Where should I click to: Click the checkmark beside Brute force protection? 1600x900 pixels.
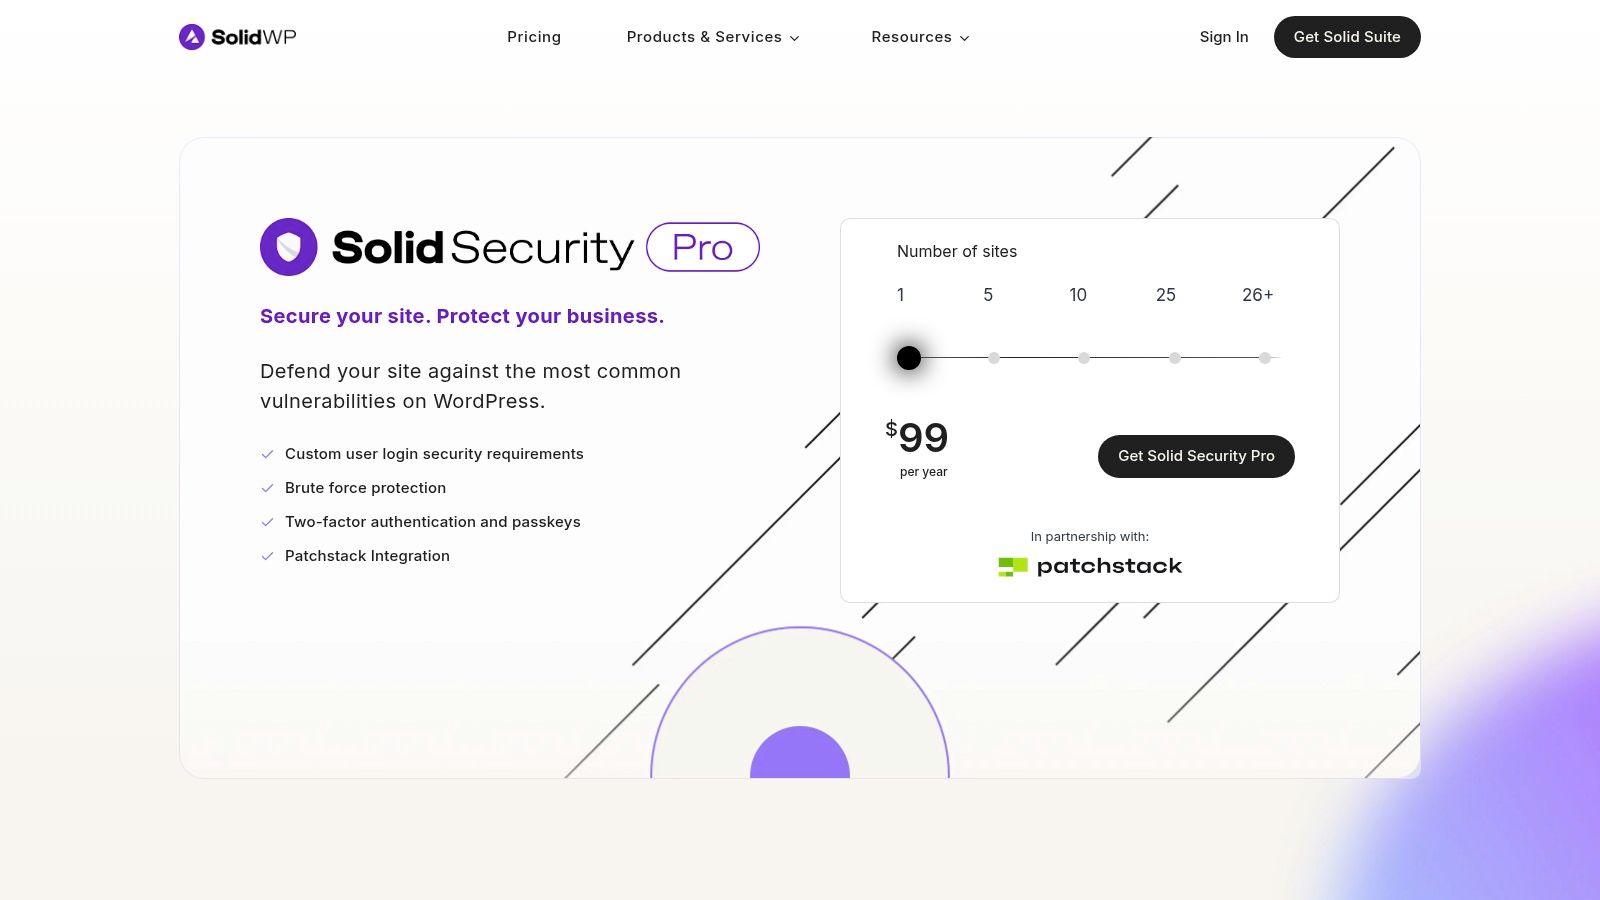pyautogui.click(x=267, y=488)
